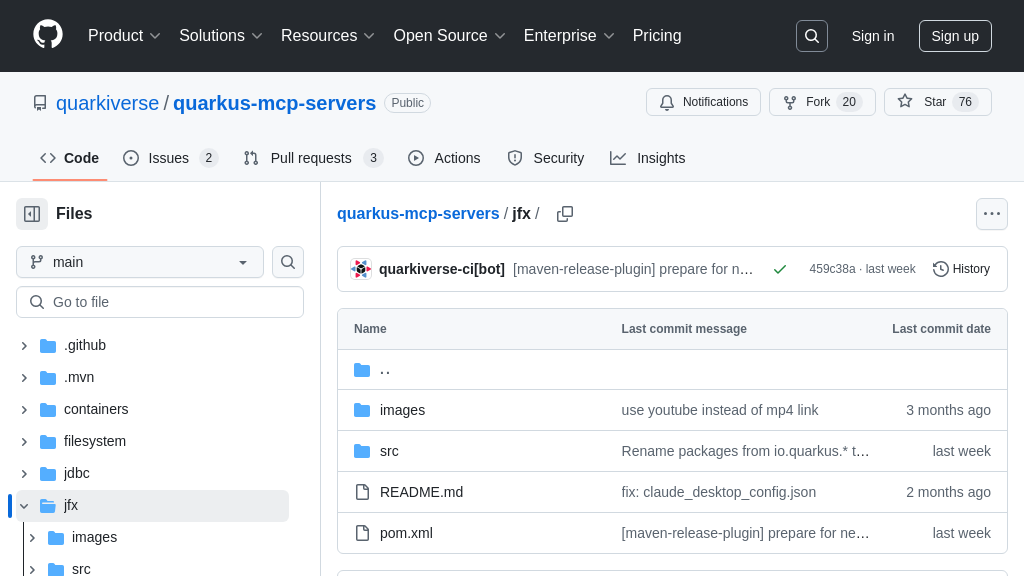Expand the .mvn folder chevron
The height and width of the screenshot is (576, 1024).
(24, 377)
